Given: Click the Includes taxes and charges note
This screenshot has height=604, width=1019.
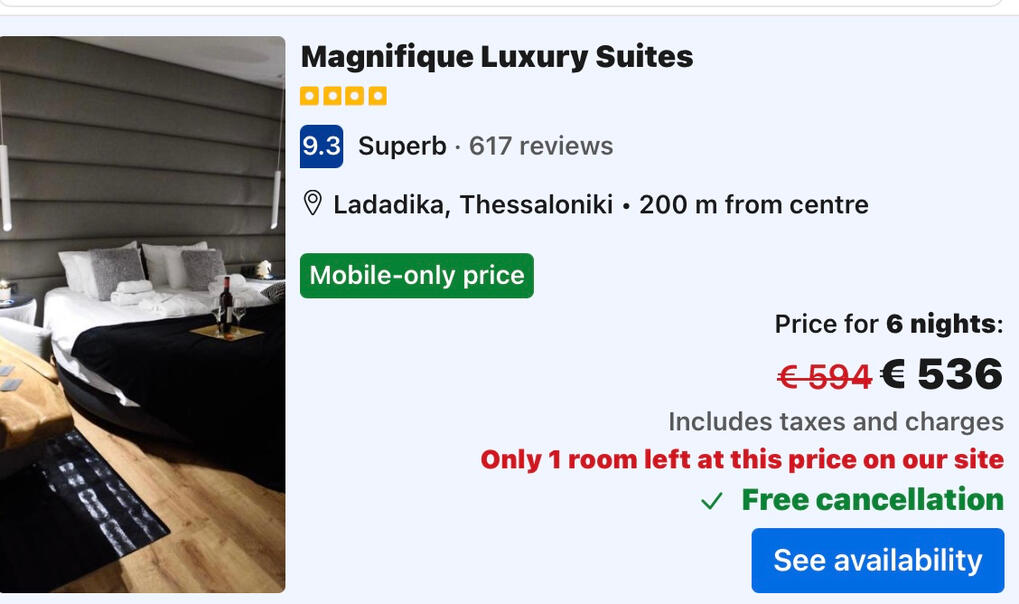Looking at the screenshot, I should click(x=835, y=422).
